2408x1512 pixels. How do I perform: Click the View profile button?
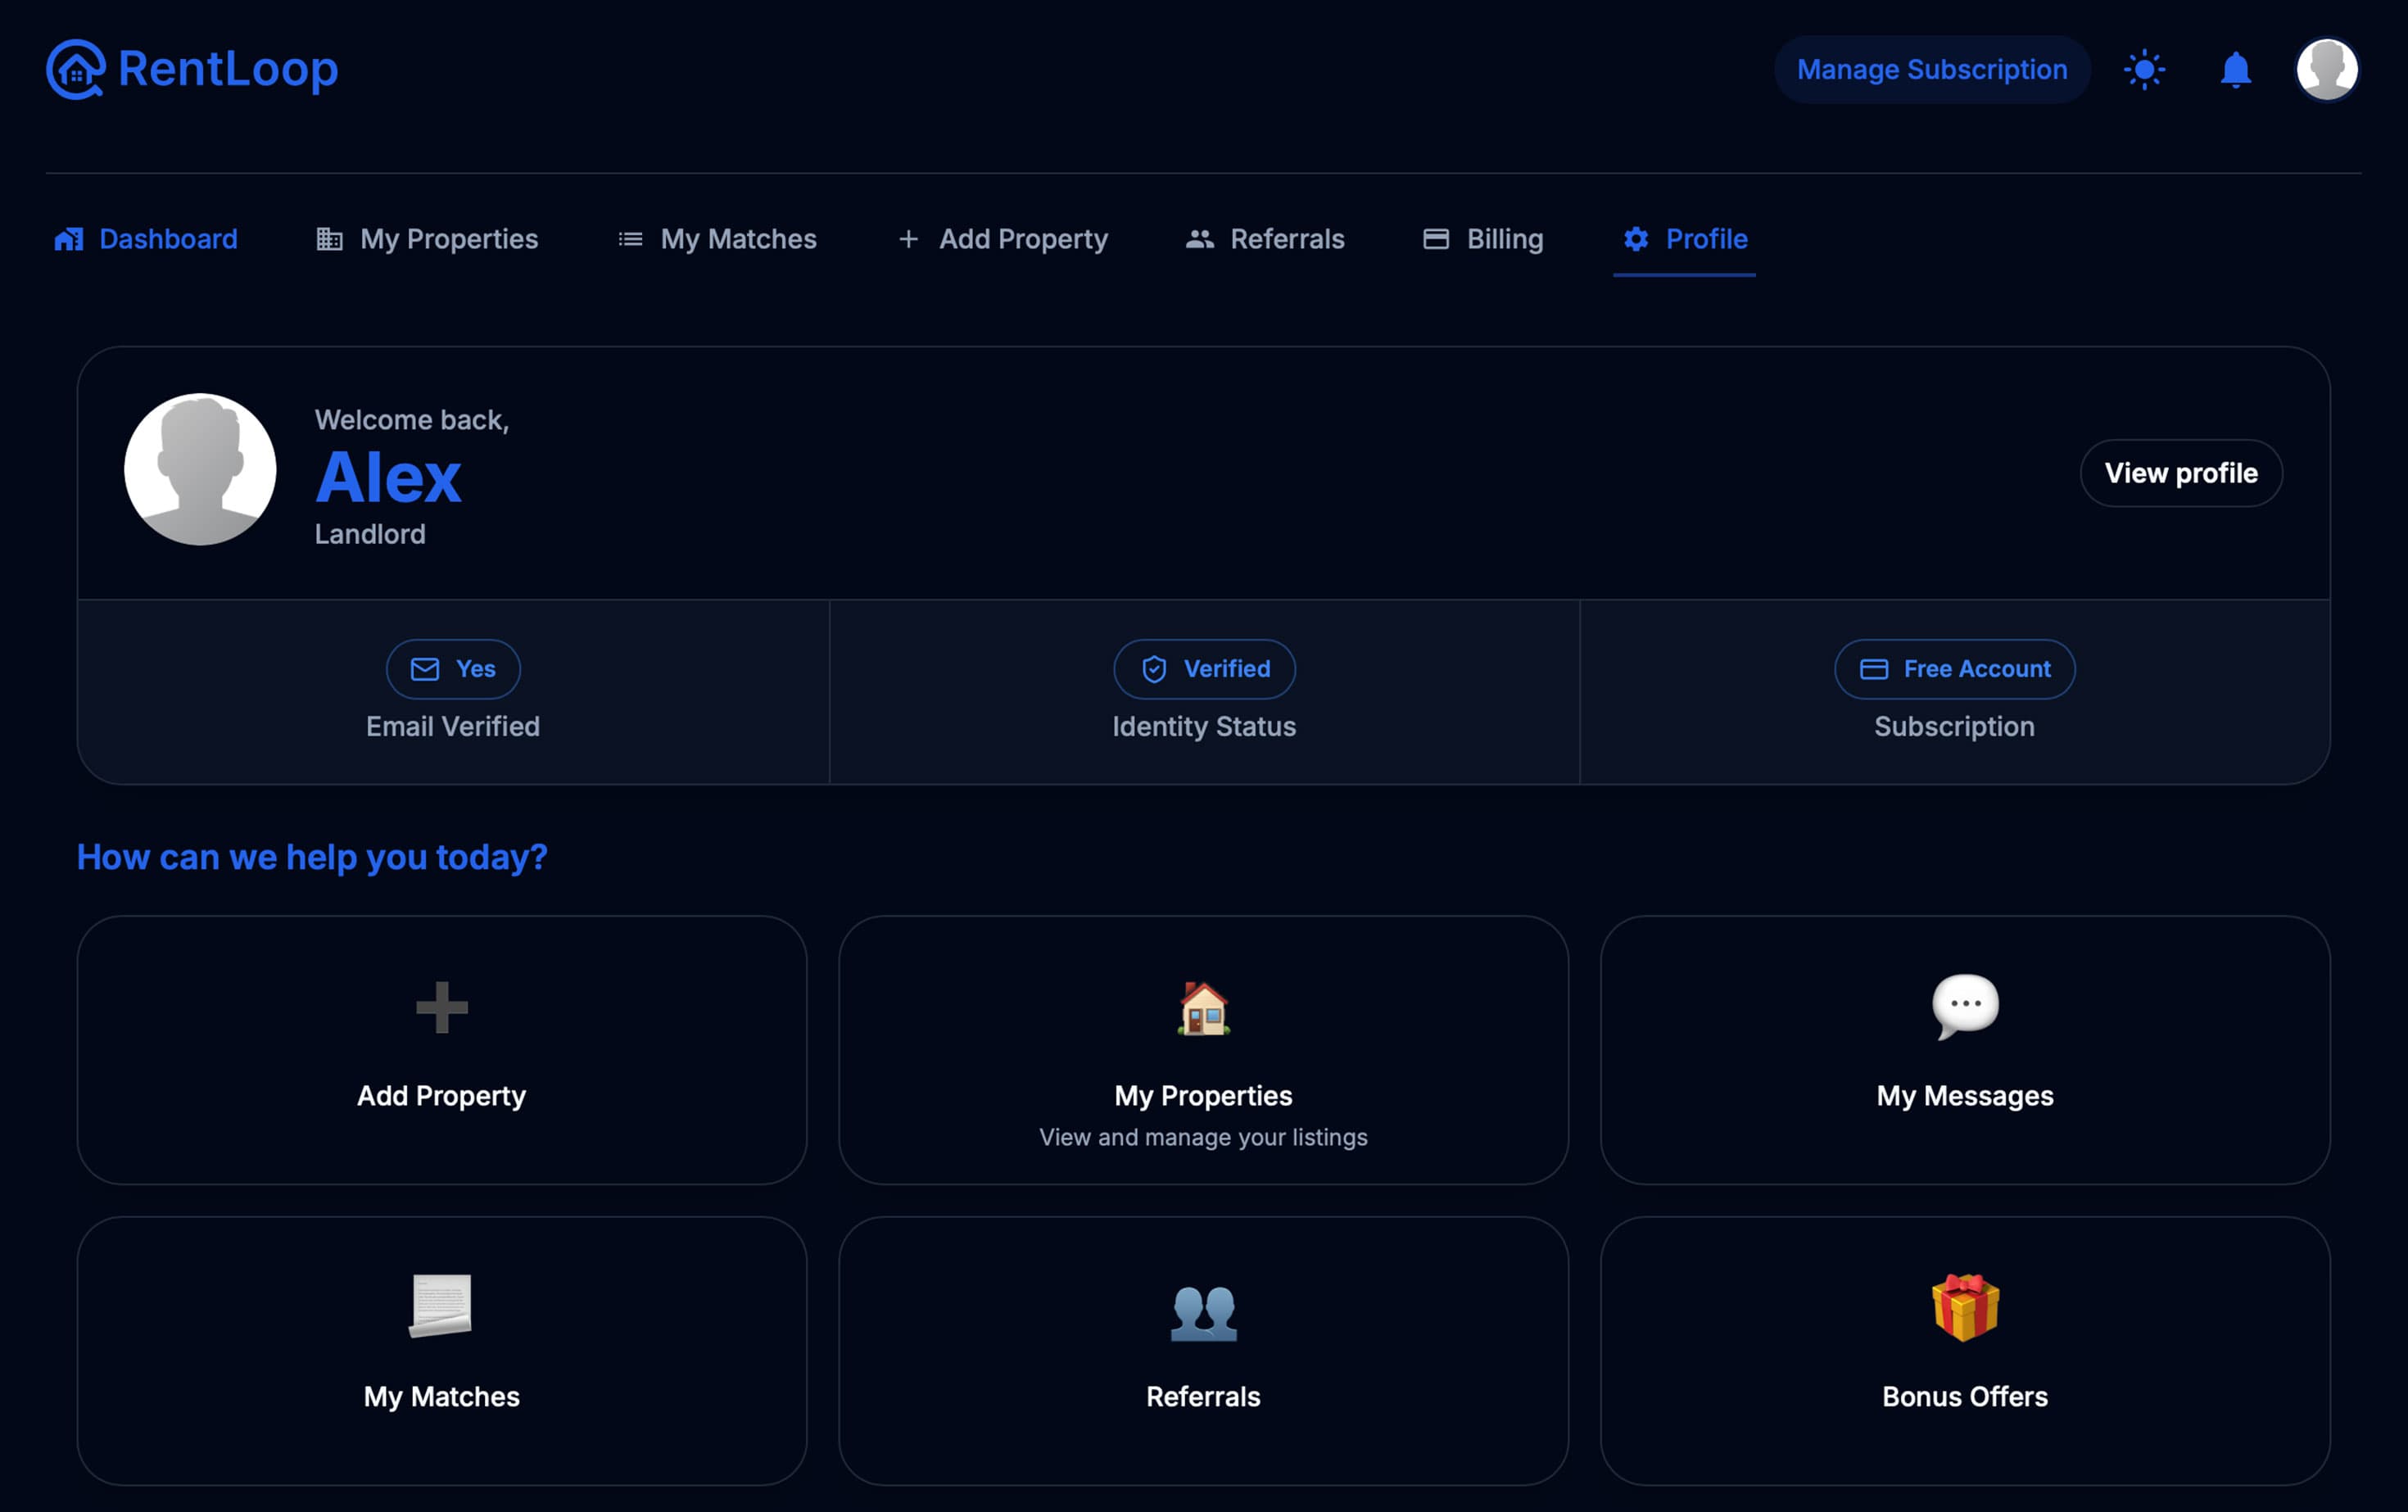point(2181,473)
